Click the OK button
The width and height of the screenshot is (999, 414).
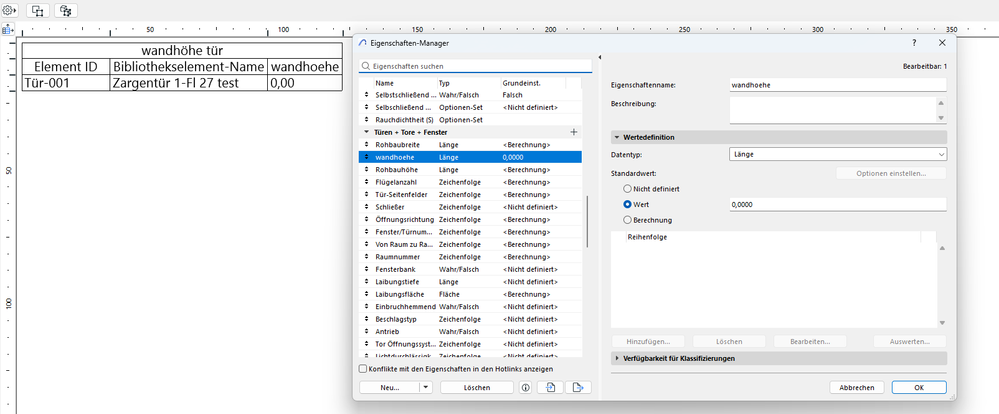[x=919, y=387]
